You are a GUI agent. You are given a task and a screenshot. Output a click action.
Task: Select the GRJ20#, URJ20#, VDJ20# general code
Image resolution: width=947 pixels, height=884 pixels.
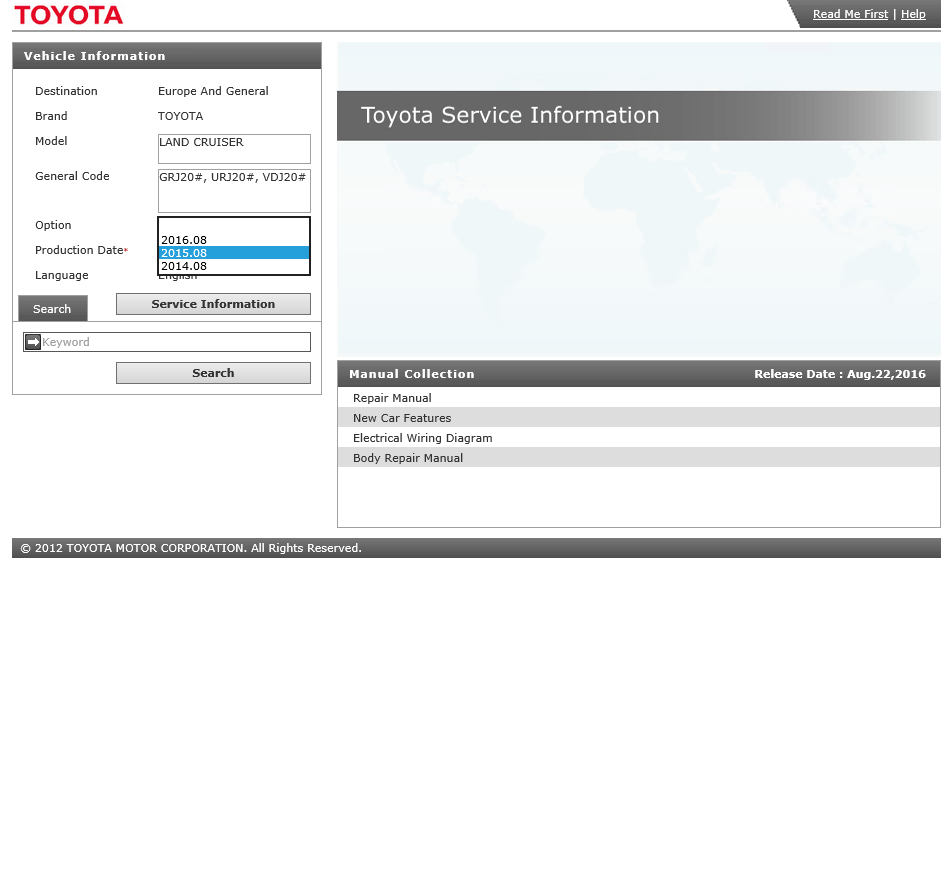pyautogui.click(x=232, y=178)
